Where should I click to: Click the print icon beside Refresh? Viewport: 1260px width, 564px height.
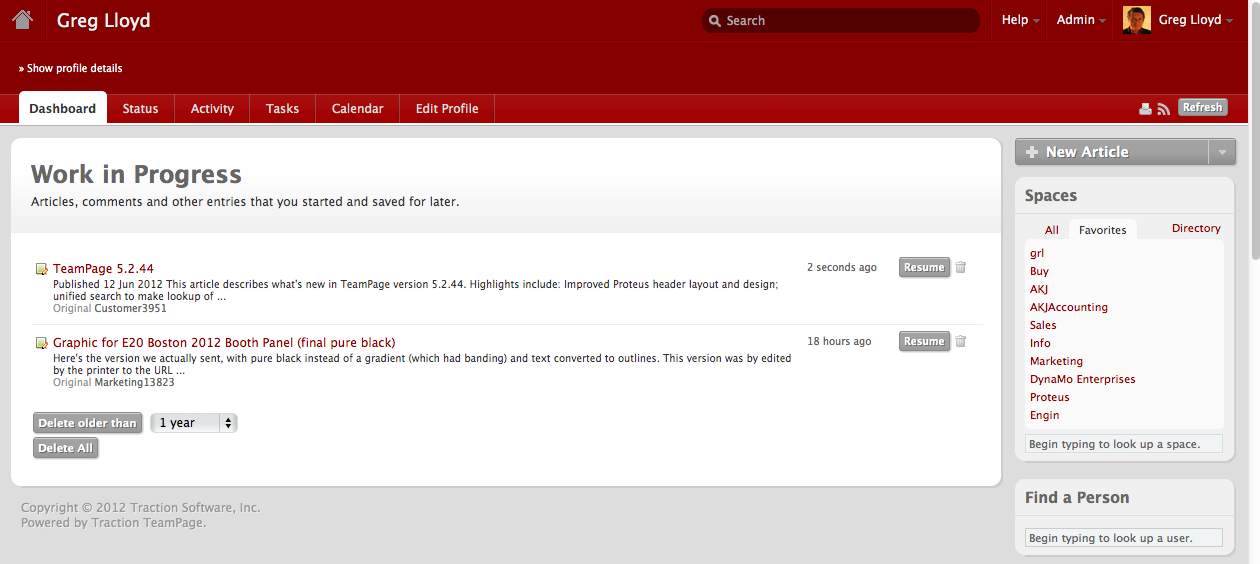pyautogui.click(x=1146, y=109)
